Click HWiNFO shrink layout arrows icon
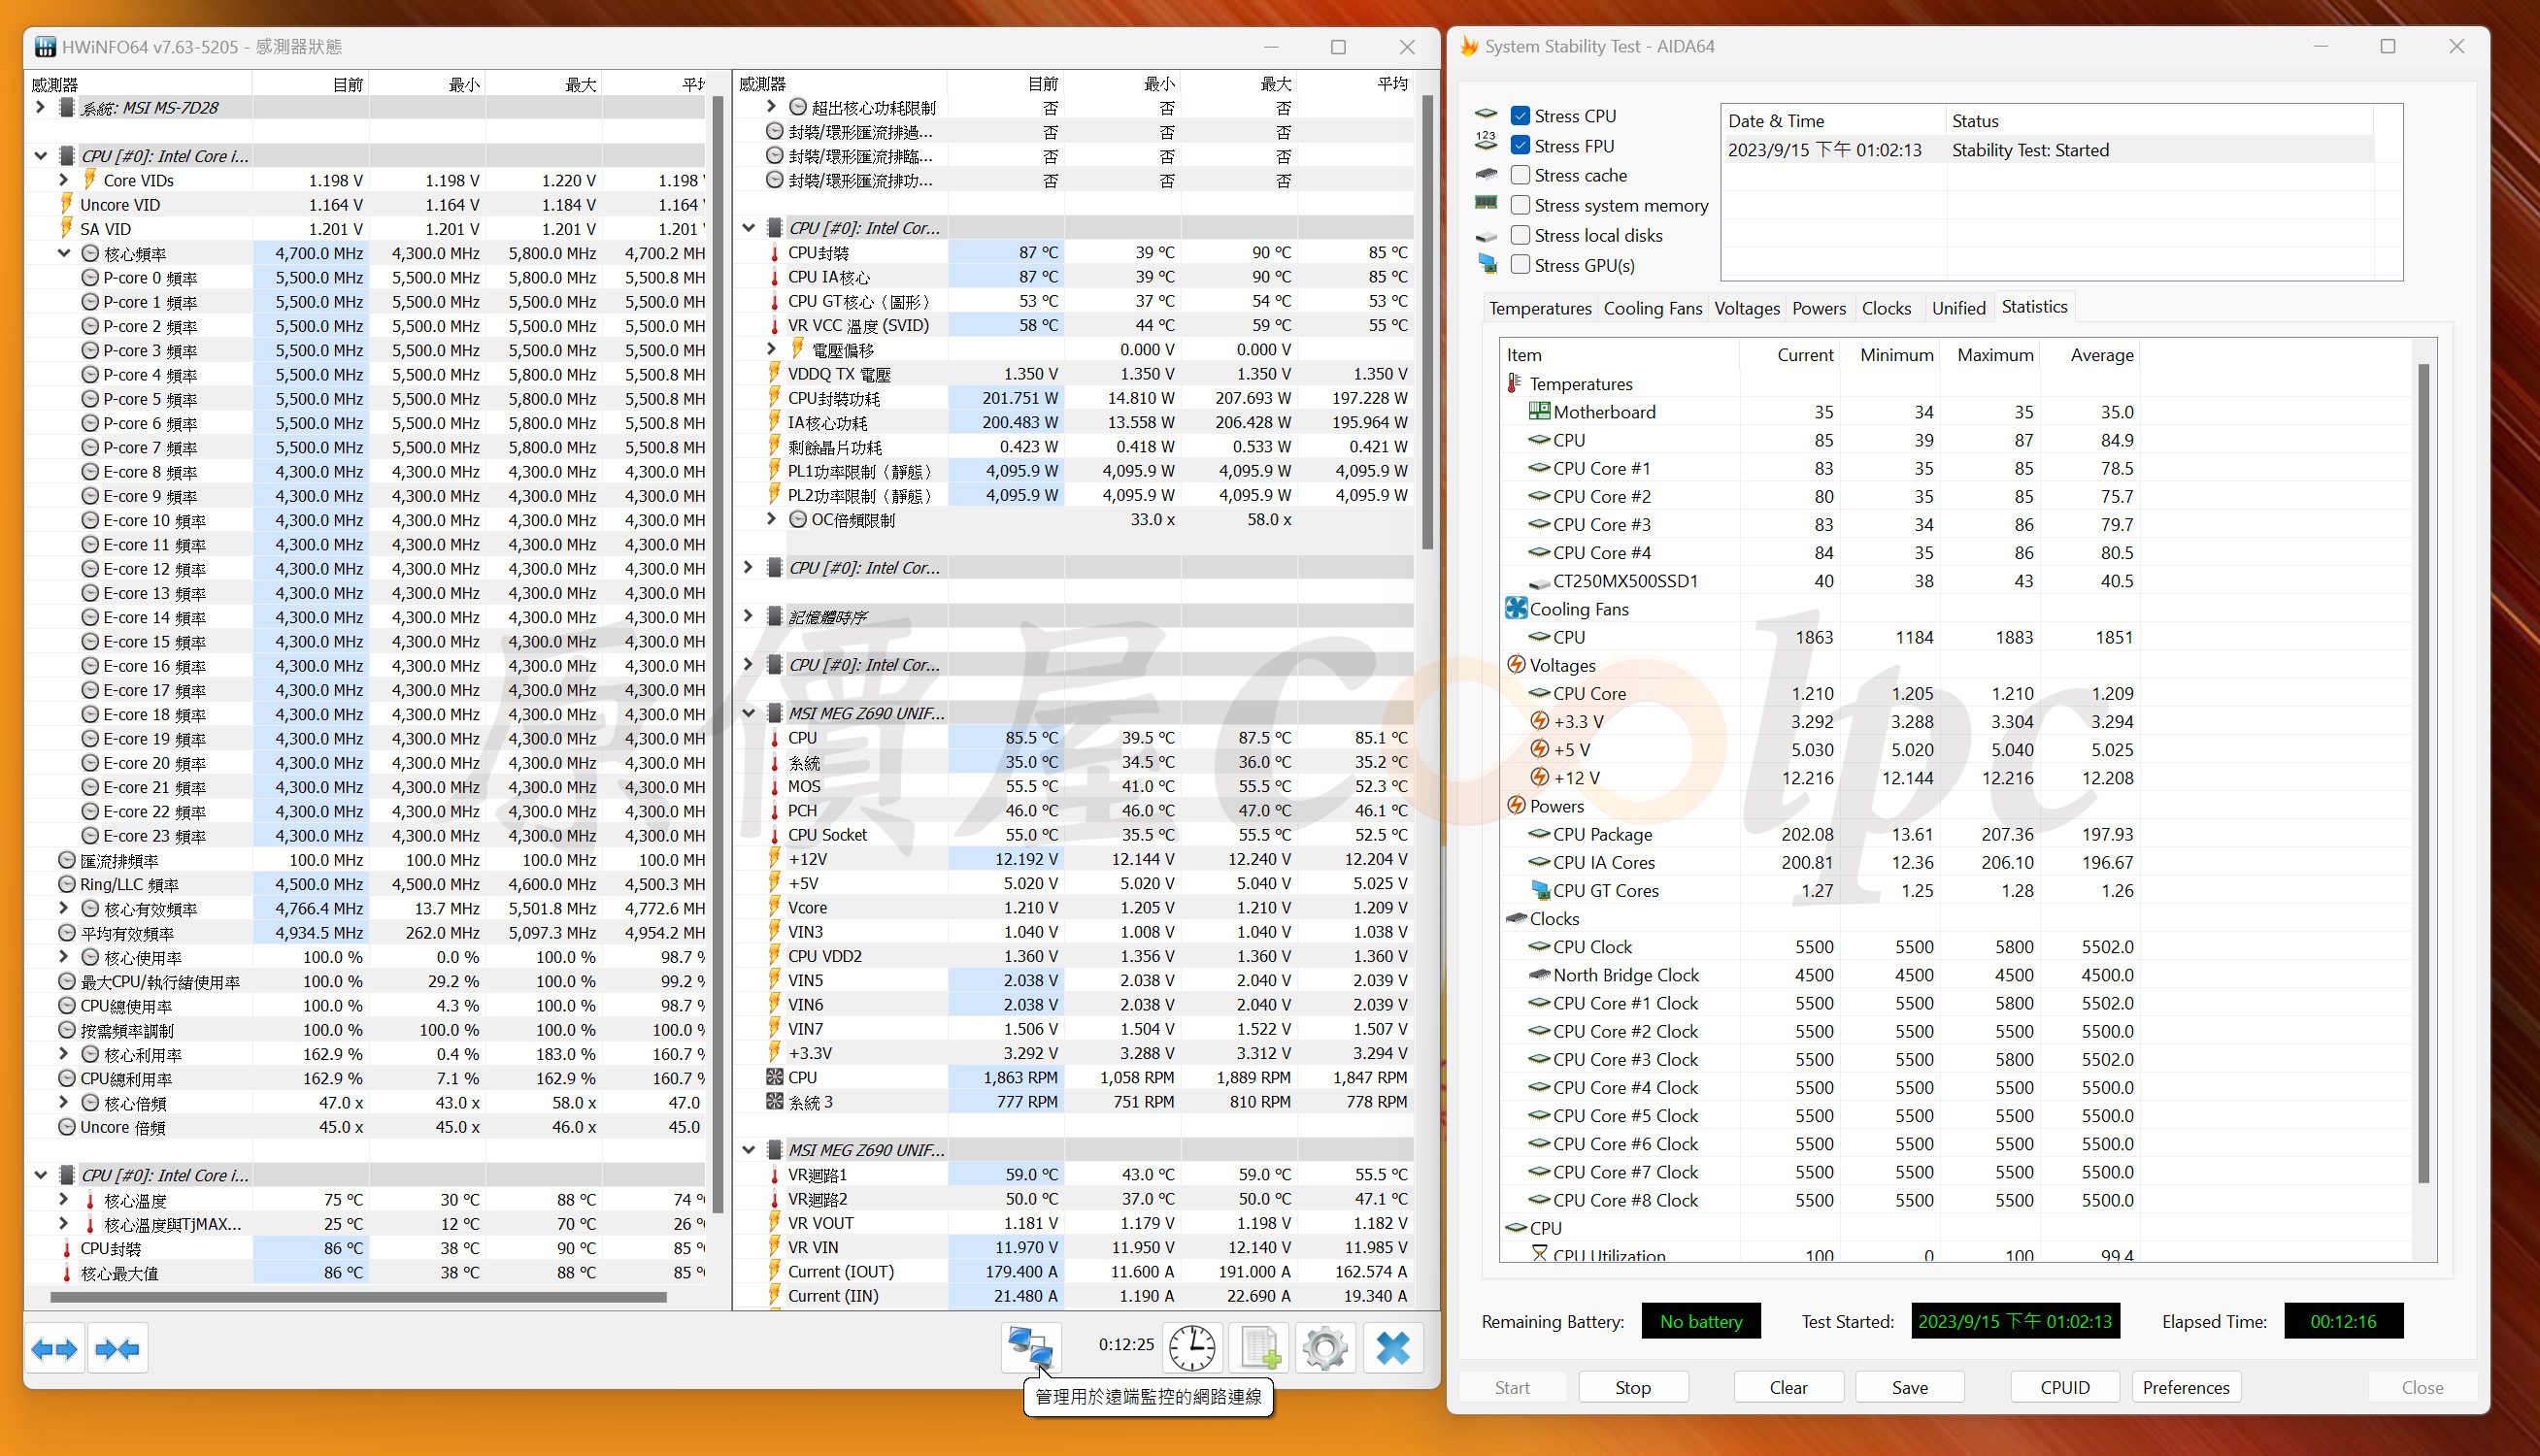Image resolution: width=2540 pixels, height=1456 pixels. click(x=117, y=1349)
